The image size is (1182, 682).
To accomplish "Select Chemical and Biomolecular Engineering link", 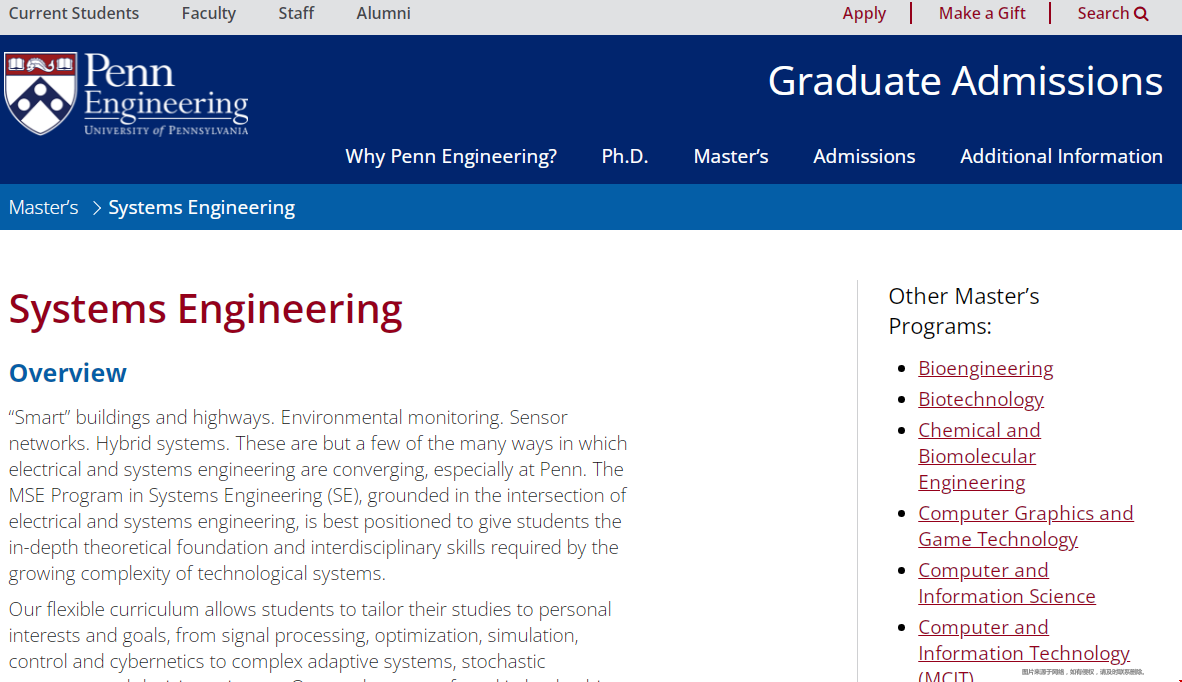I will [979, 456].
